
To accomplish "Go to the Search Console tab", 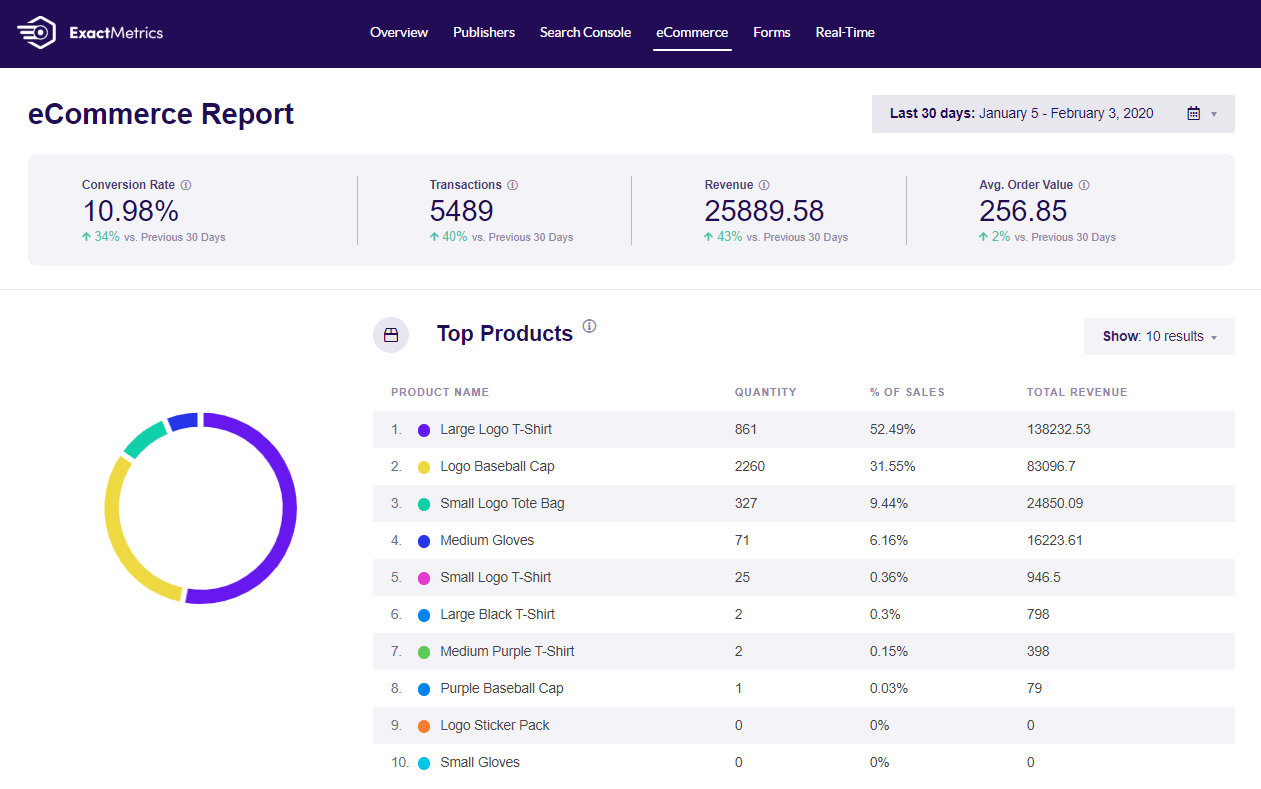I will (x=585, y=33).
